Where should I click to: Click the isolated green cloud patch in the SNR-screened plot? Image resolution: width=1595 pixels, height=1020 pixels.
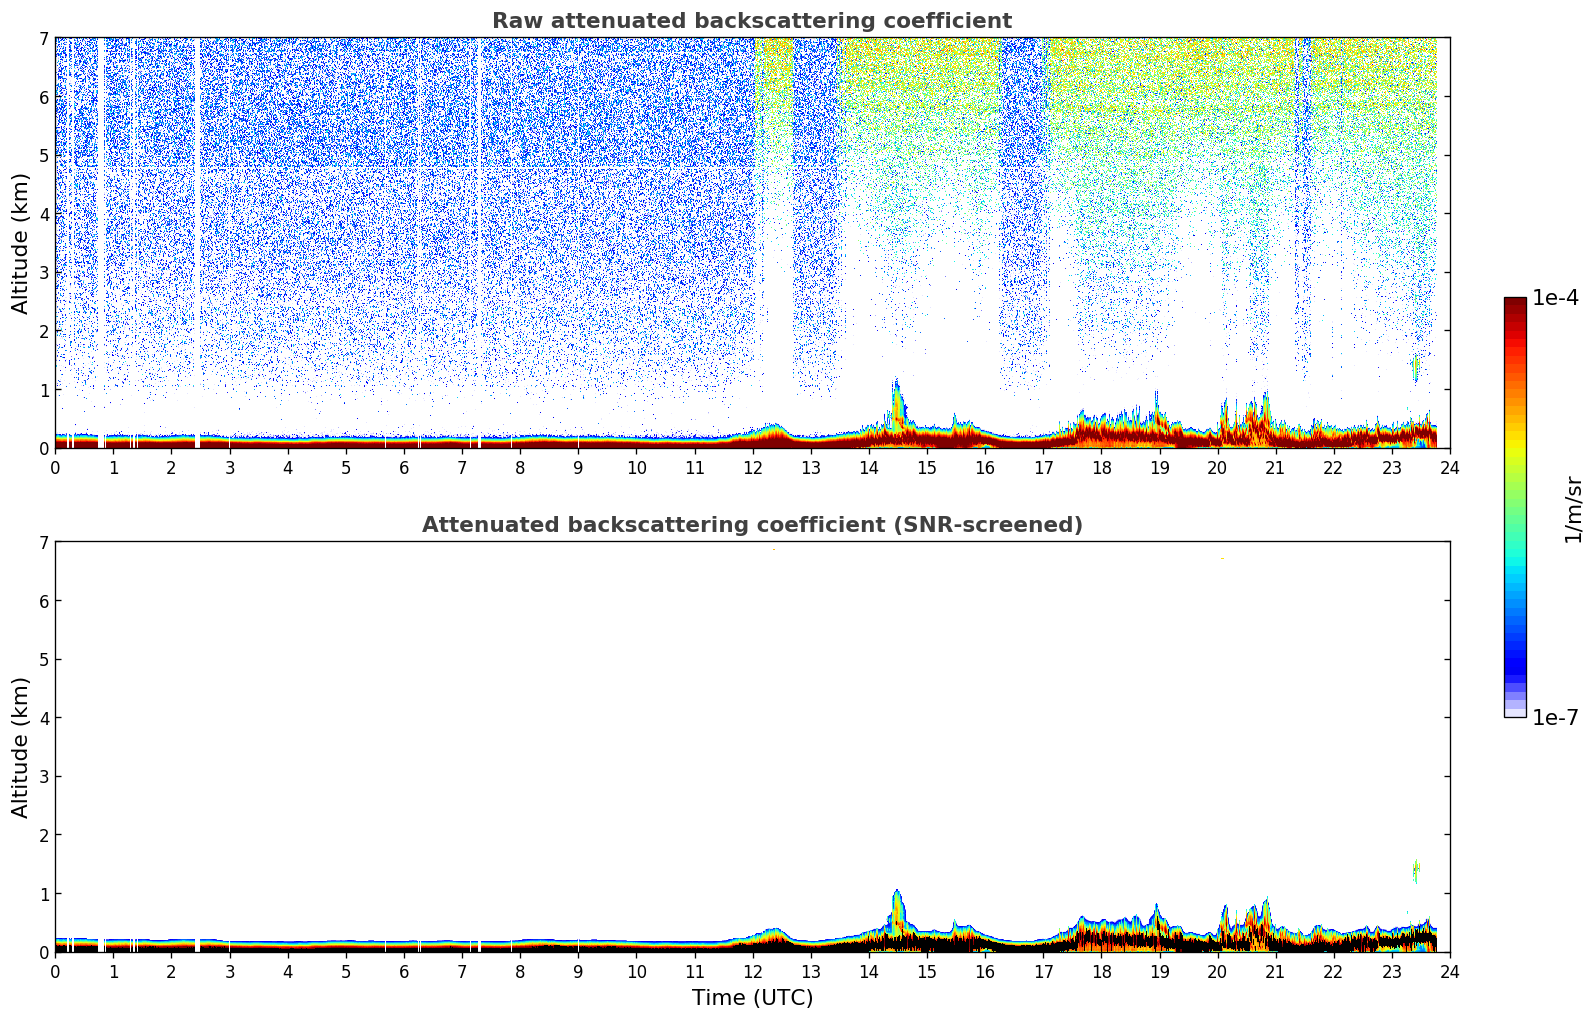pos(1416,869)
